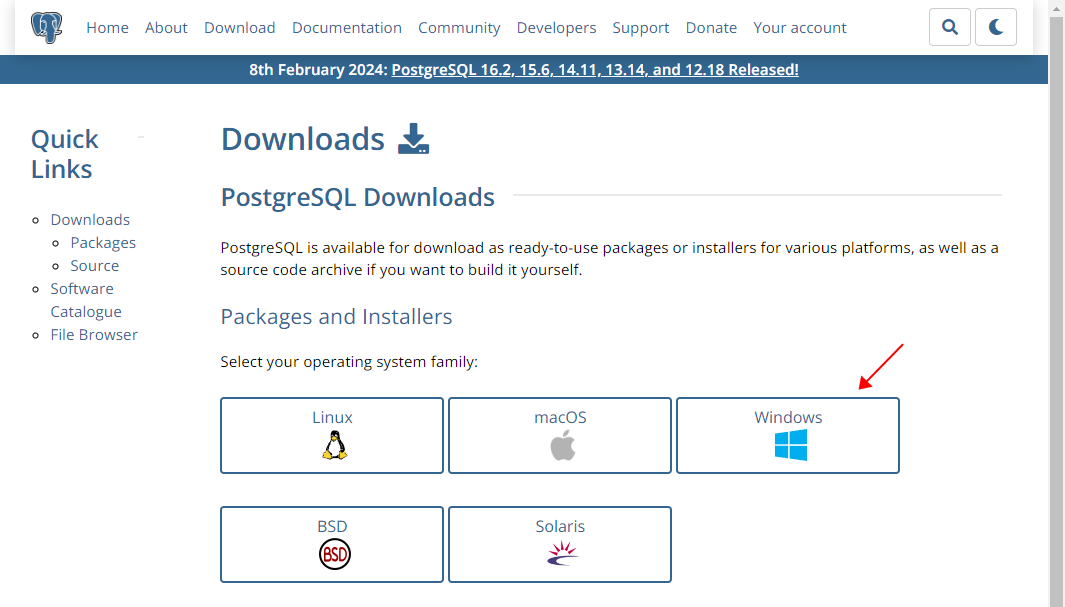The height and width of the screenshot is (607, 1065).
Task: Open the Donate menu item
Action: [x=711, y=28]
